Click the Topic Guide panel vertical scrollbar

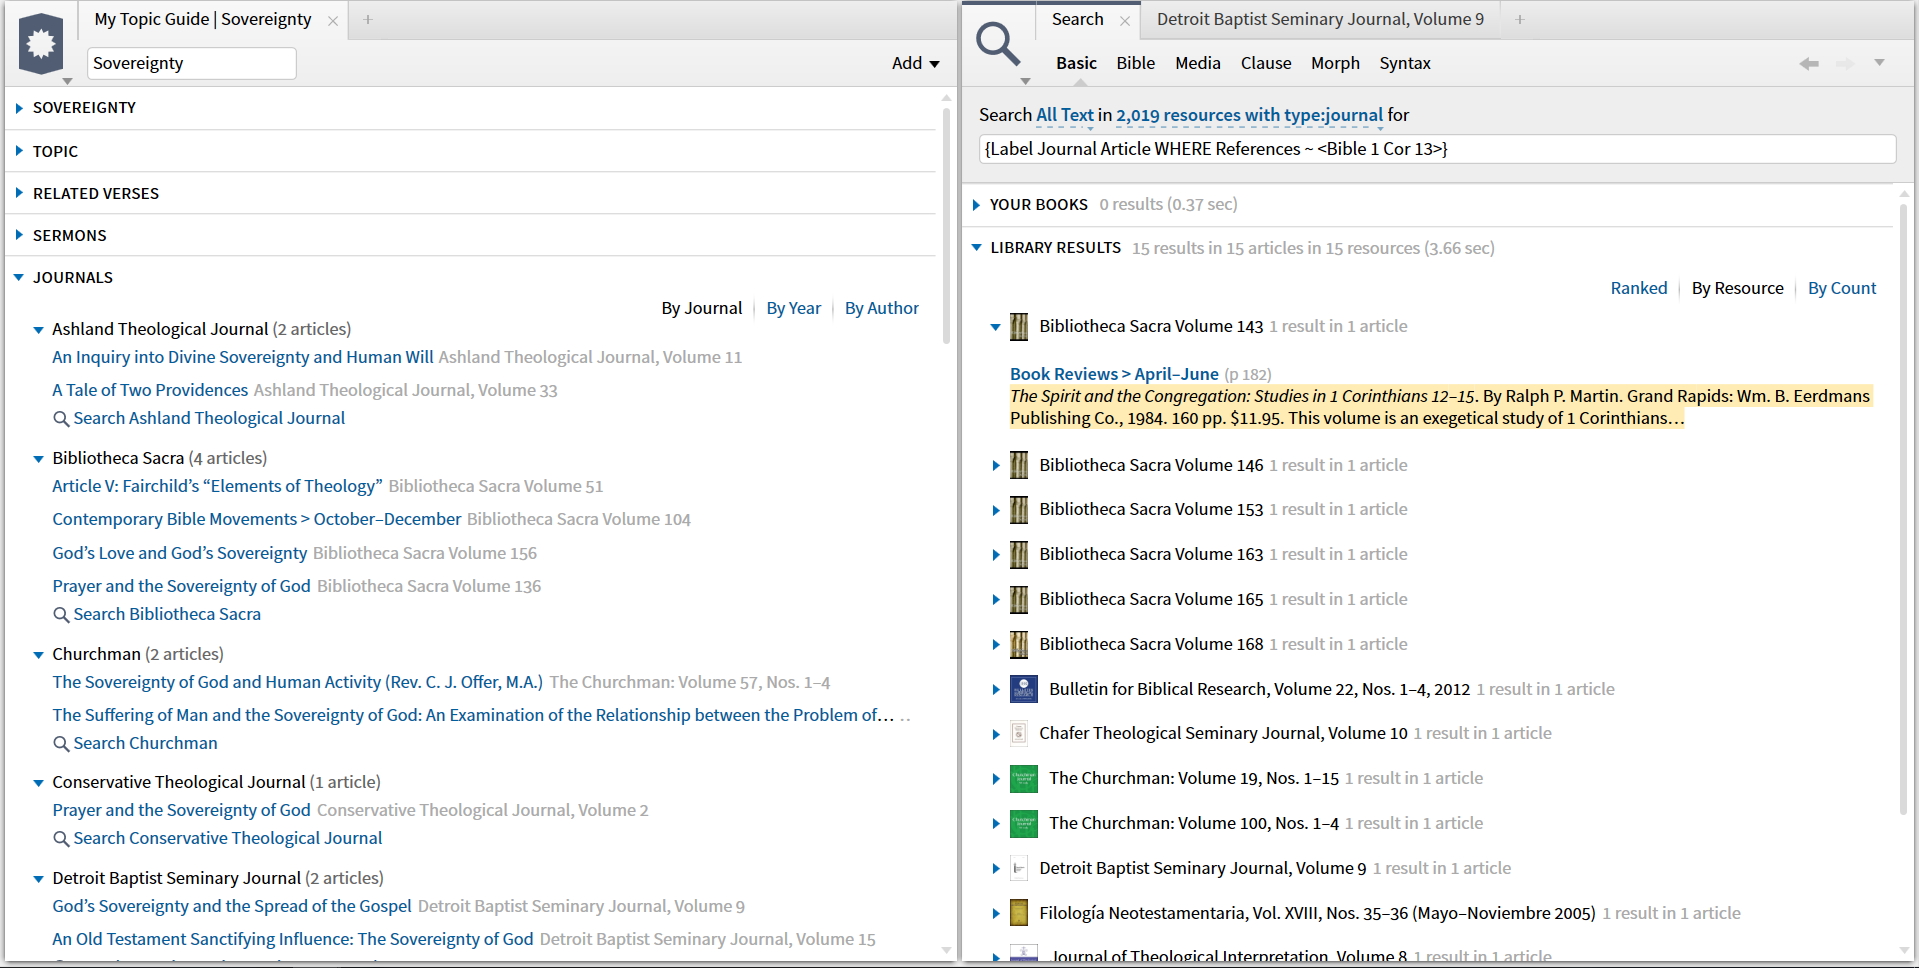point(946,226)
